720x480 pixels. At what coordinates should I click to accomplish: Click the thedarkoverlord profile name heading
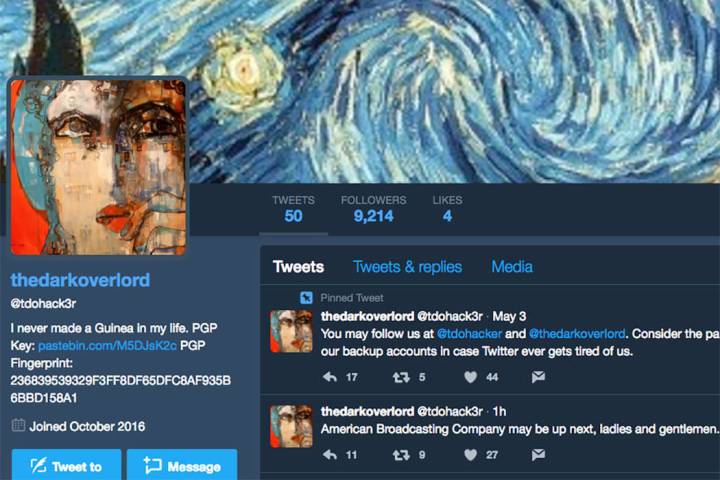click(x=80, y=280)
